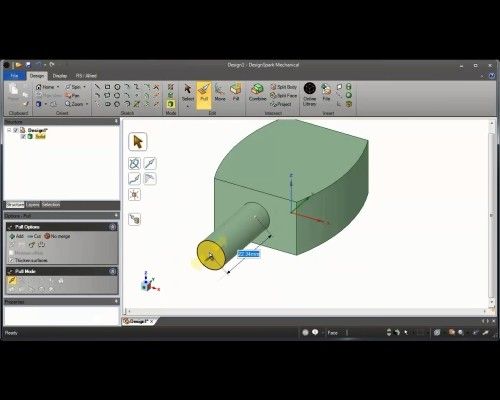Click the Pan orient tool
This screenshot has height=400, width=500.
pos(72,95)
